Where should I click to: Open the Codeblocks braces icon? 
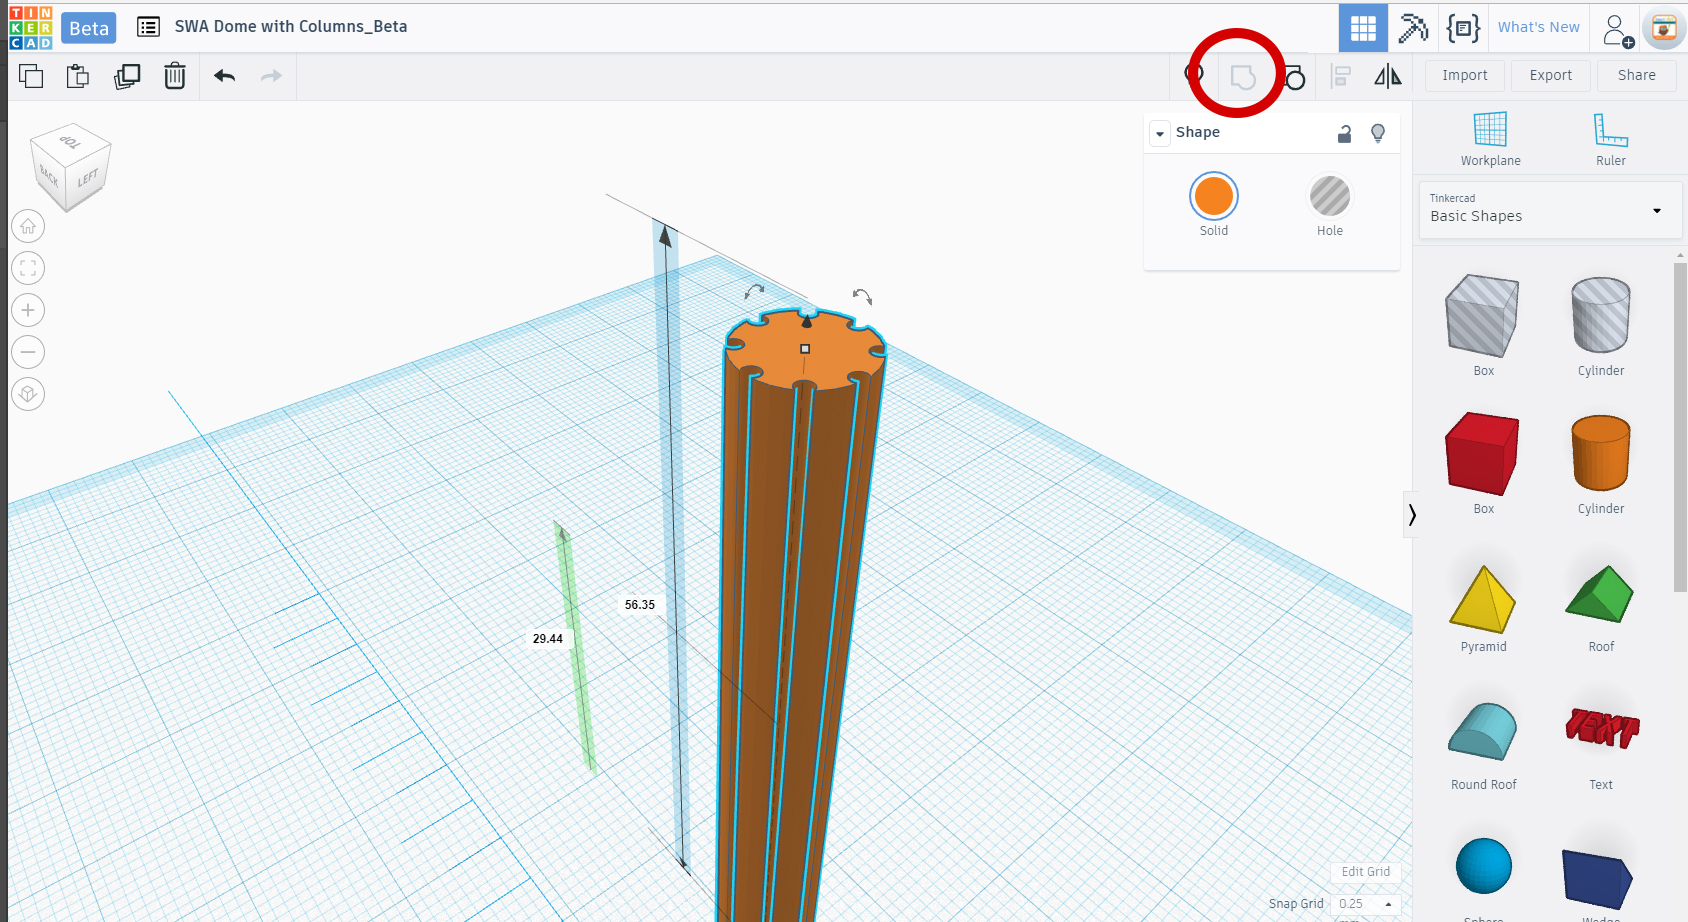click(1463, 28)
